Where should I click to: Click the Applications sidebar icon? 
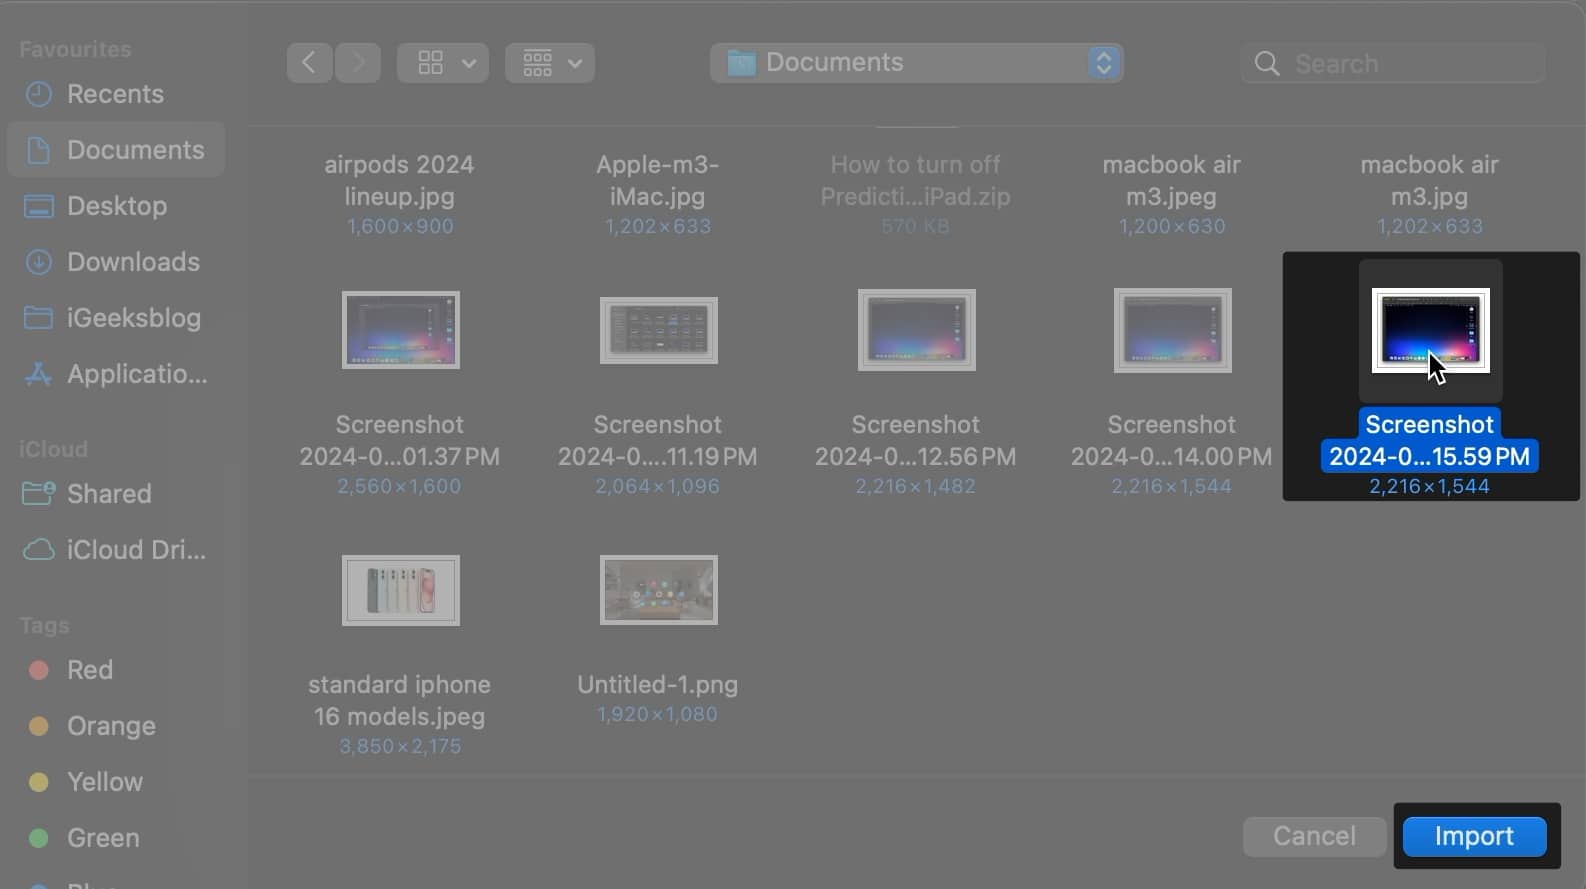pyautogui.click(x=38, y=374)
